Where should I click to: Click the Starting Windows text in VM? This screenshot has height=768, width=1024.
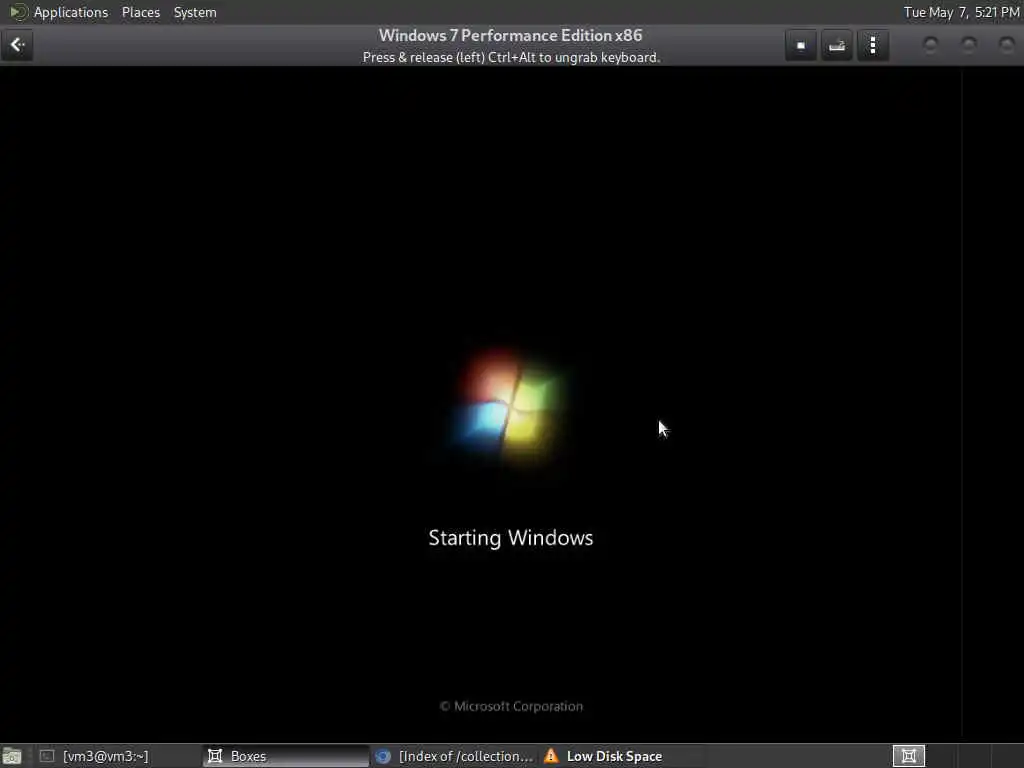click(x=511, y=538)
